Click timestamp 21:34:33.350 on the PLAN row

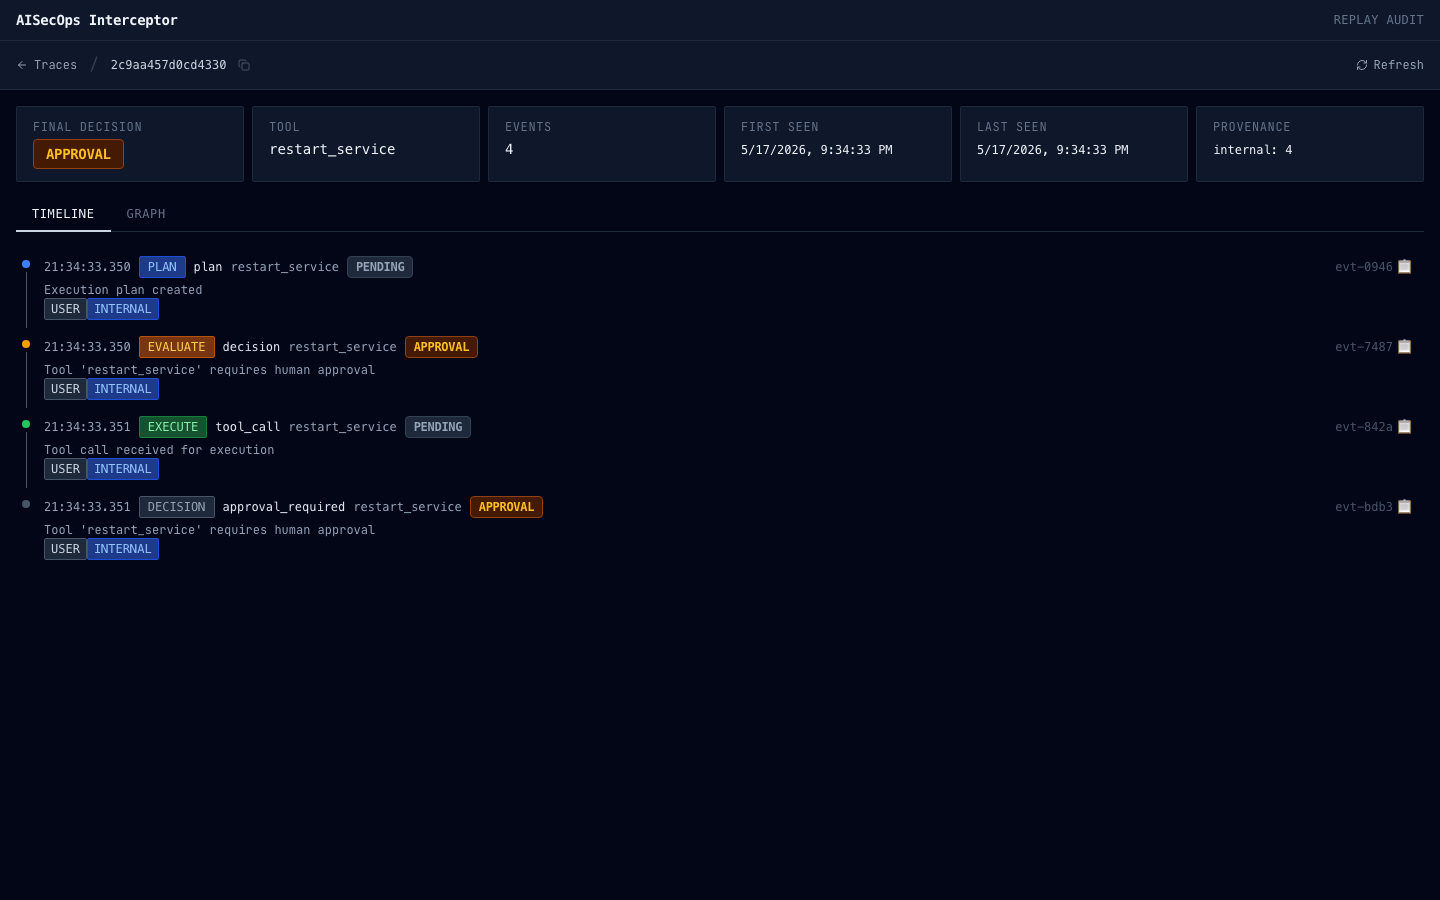click(87, 267)
